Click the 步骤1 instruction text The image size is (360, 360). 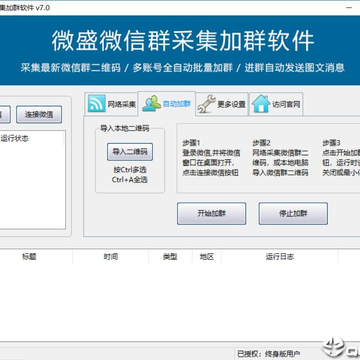(211, 158)
